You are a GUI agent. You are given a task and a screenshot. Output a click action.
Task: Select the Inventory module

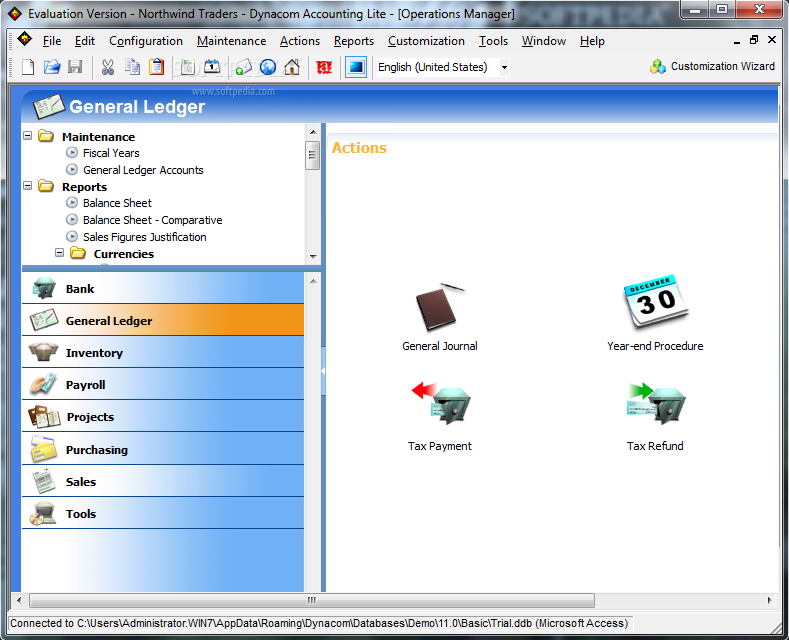pyautogui.click(x=163, y=352)
